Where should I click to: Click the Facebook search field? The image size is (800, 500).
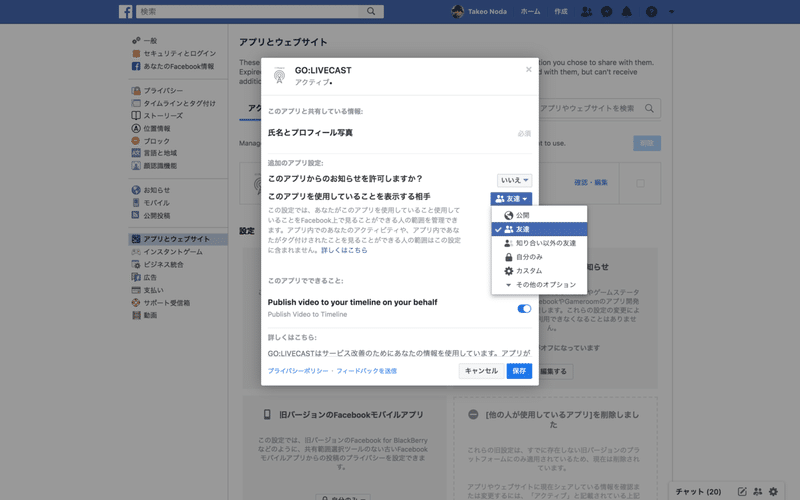248,11
